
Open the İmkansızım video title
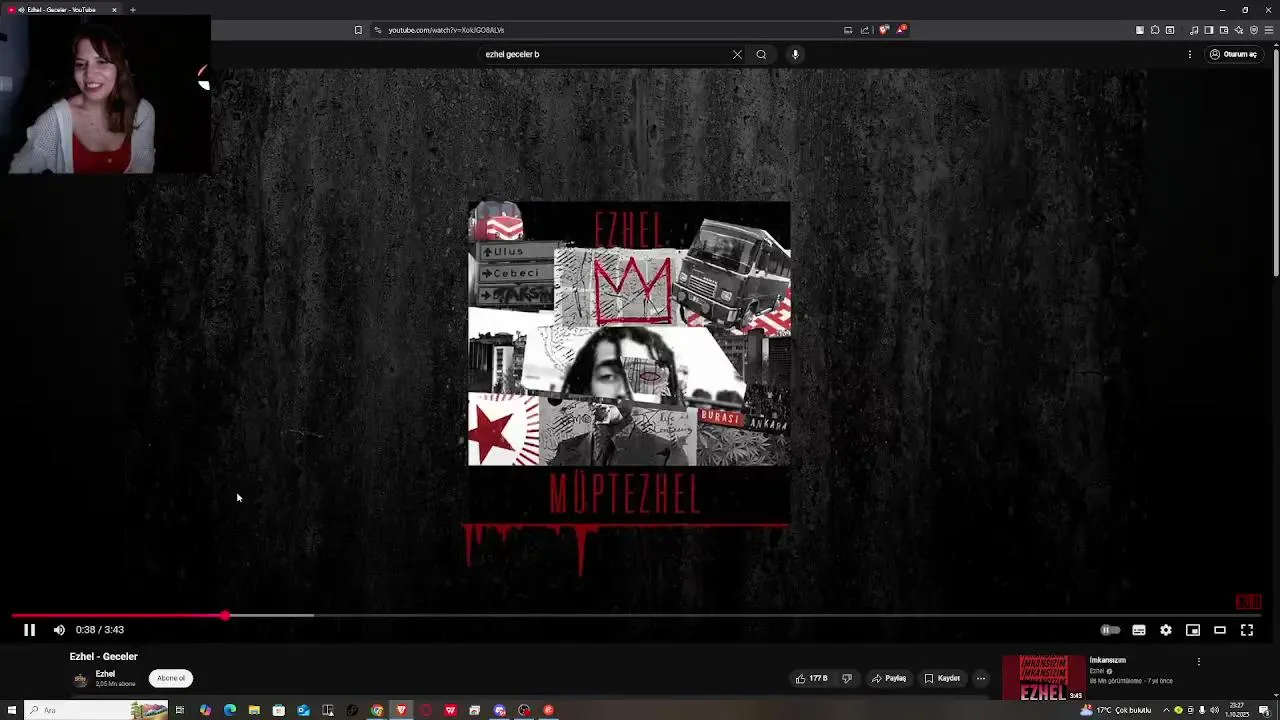1108,660
